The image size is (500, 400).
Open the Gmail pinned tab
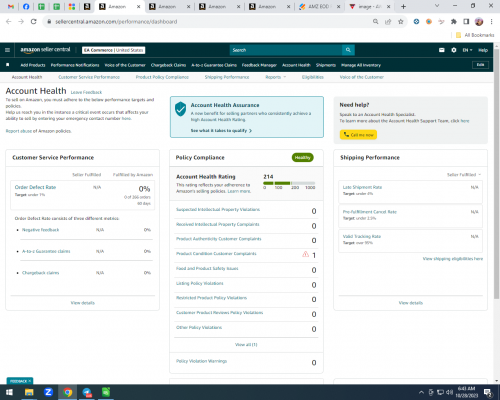click(x=11, y=6)
